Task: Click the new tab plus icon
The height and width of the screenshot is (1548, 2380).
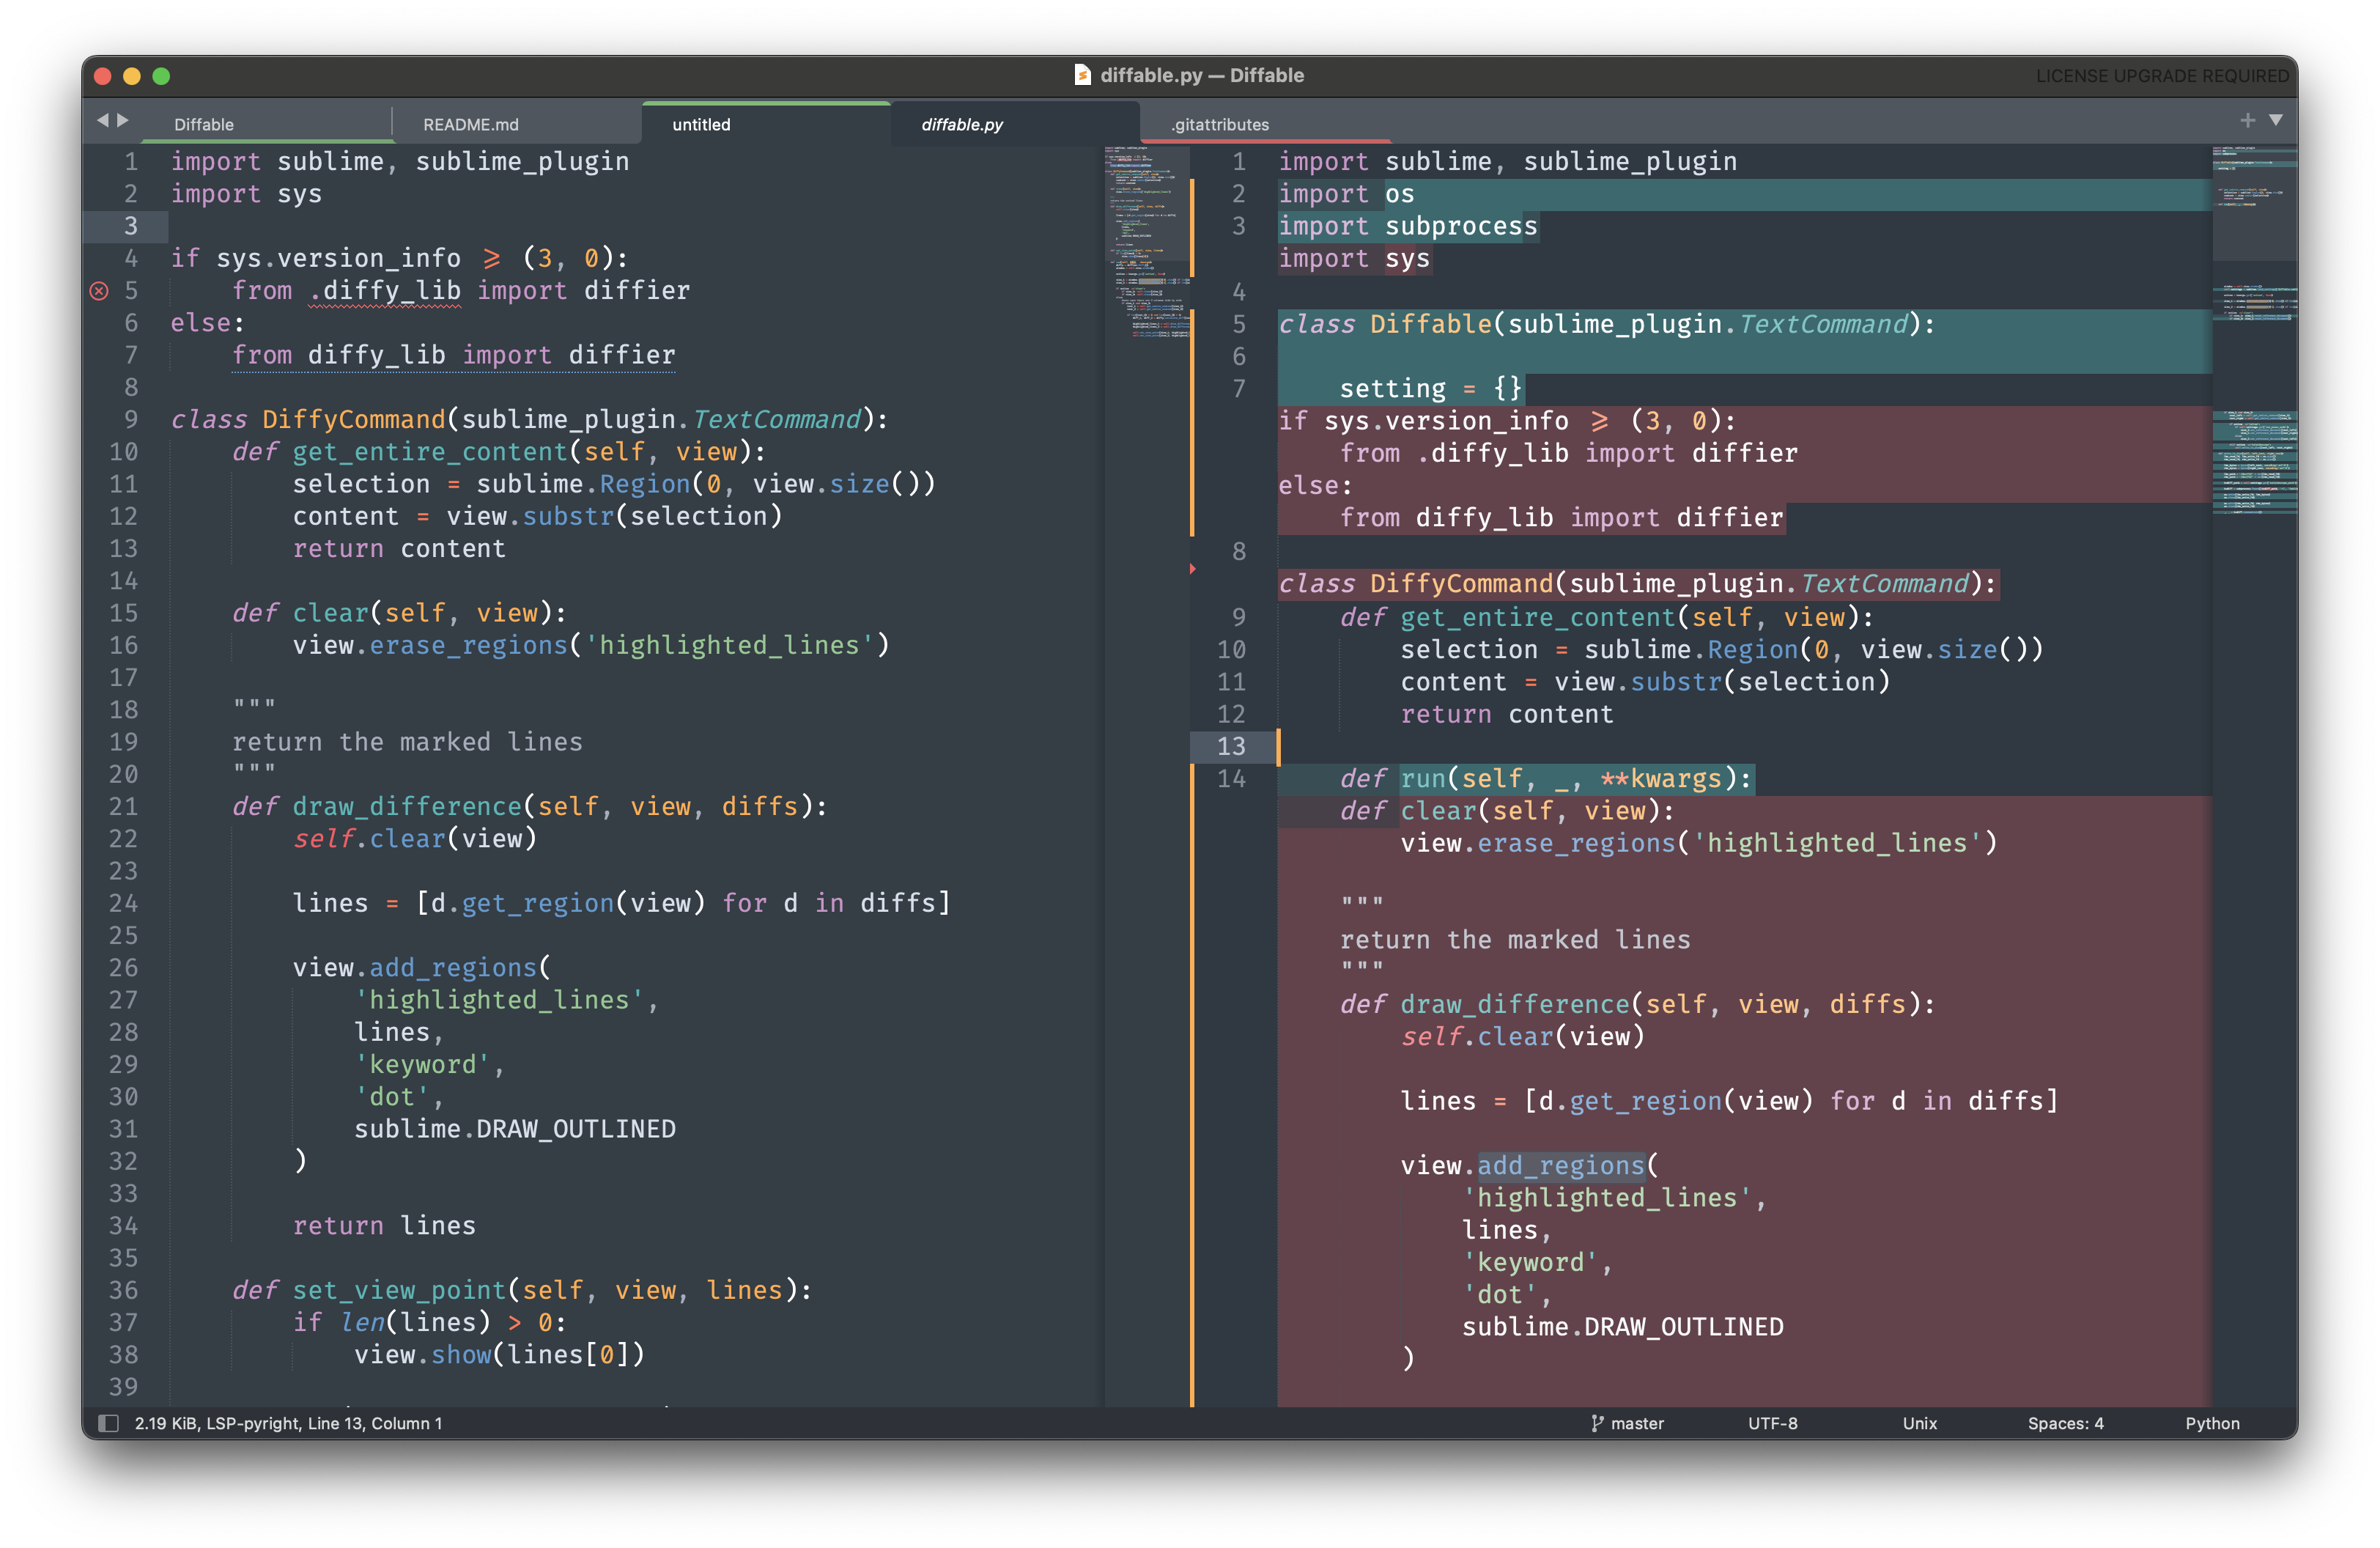Action: point(2248,120)
